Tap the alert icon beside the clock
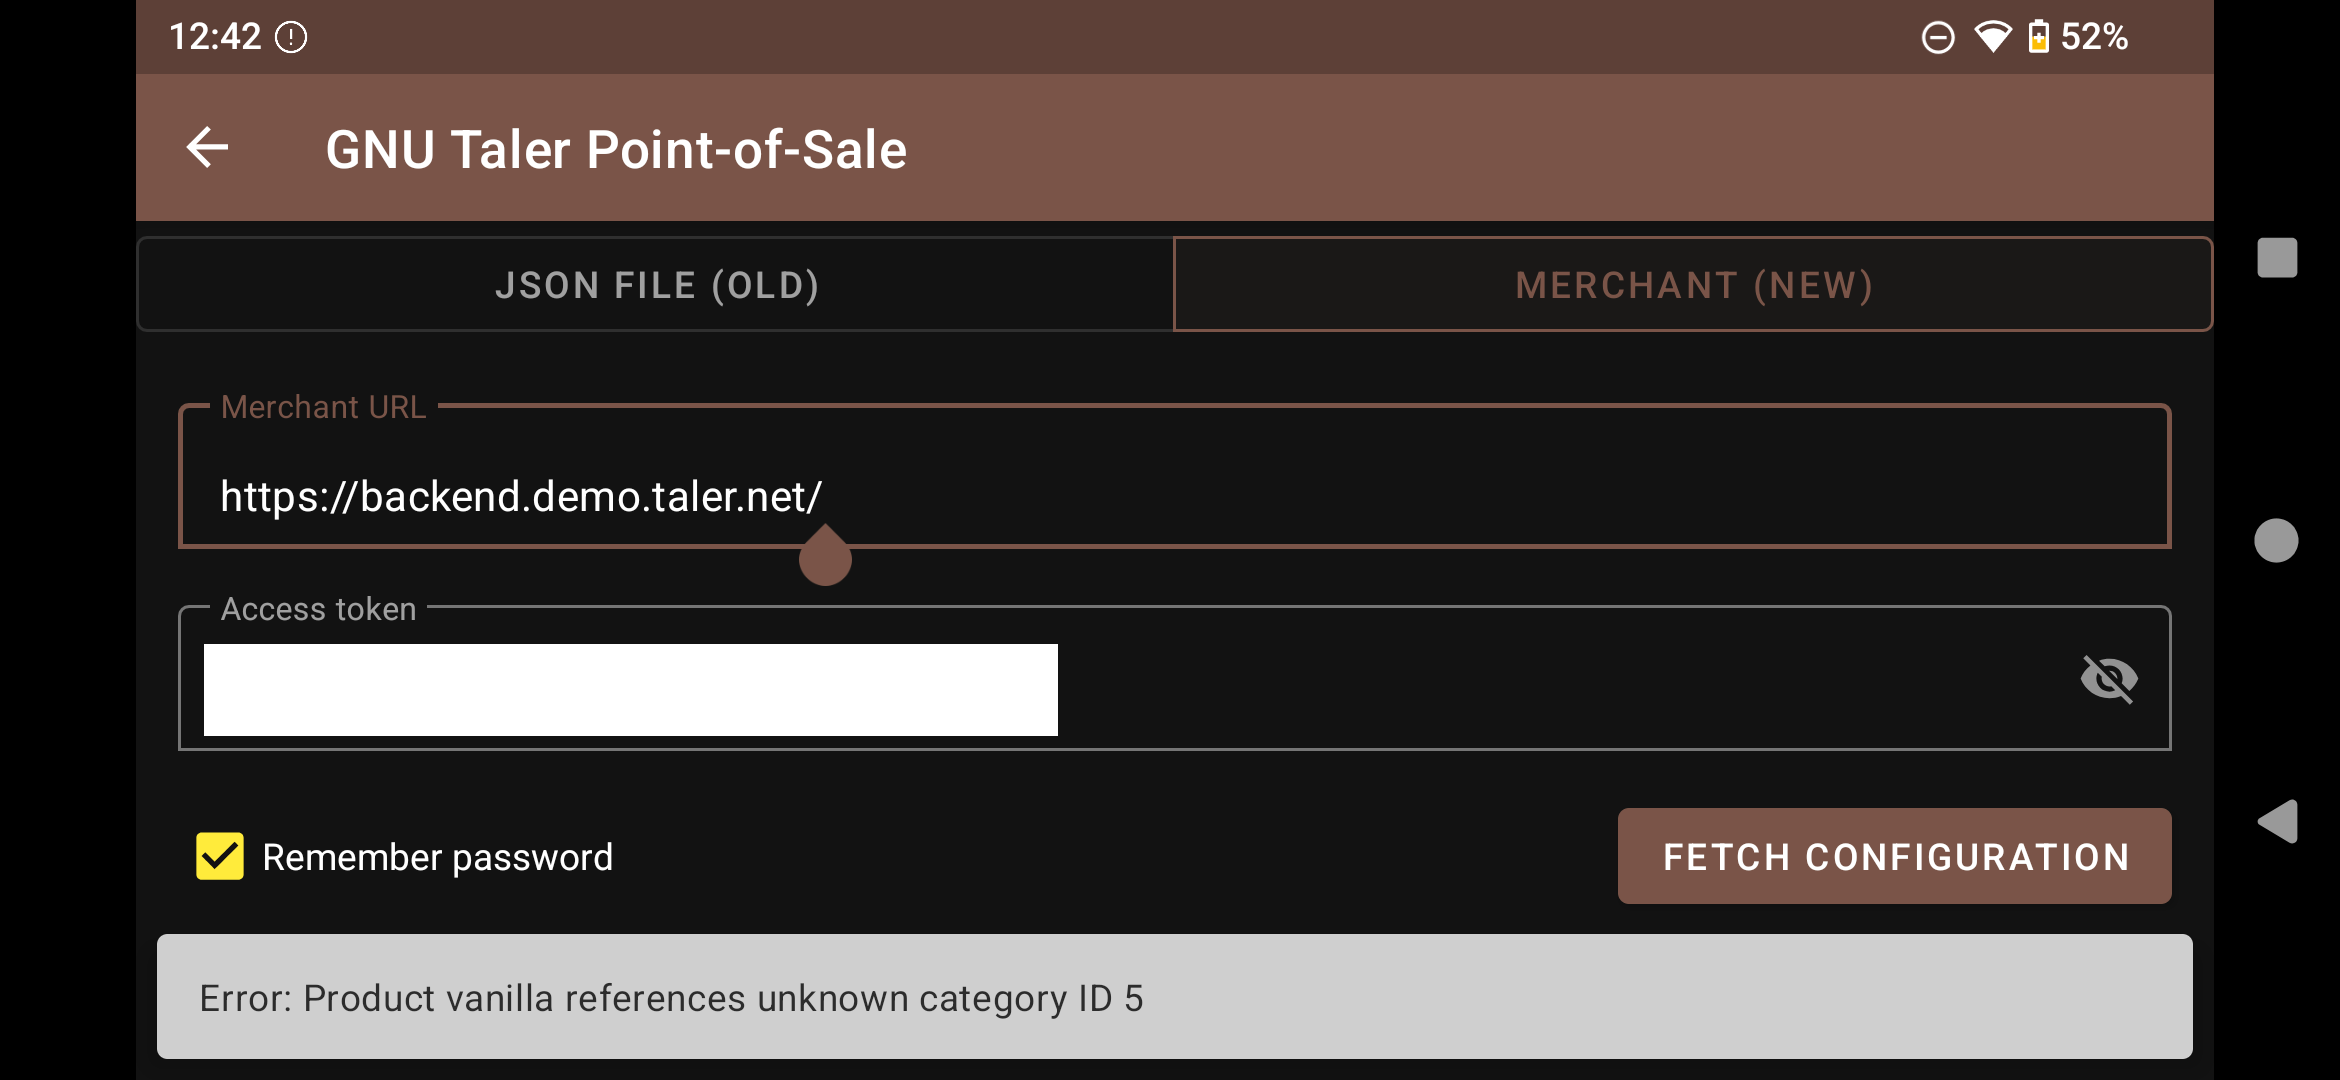This screenshot has height=1080, width=2340. click(291, 37)
